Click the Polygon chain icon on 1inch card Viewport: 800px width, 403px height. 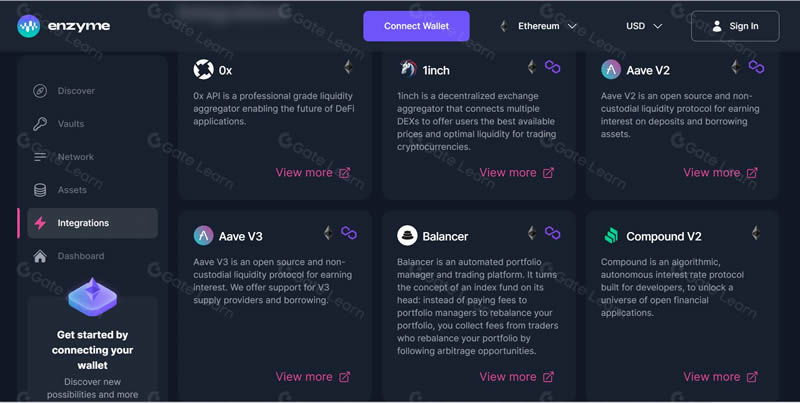pos(553,67)
